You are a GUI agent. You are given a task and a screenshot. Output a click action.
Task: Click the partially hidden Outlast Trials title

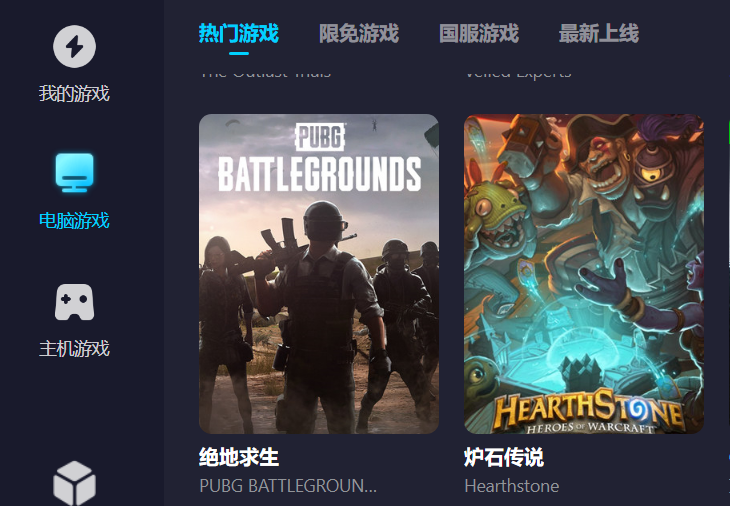[265, 74]
